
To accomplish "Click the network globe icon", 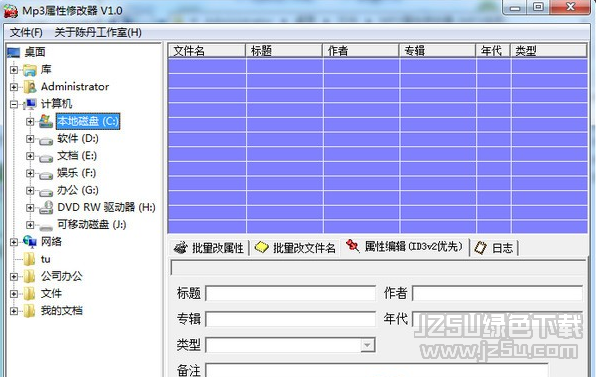I will tap(30, 242).
